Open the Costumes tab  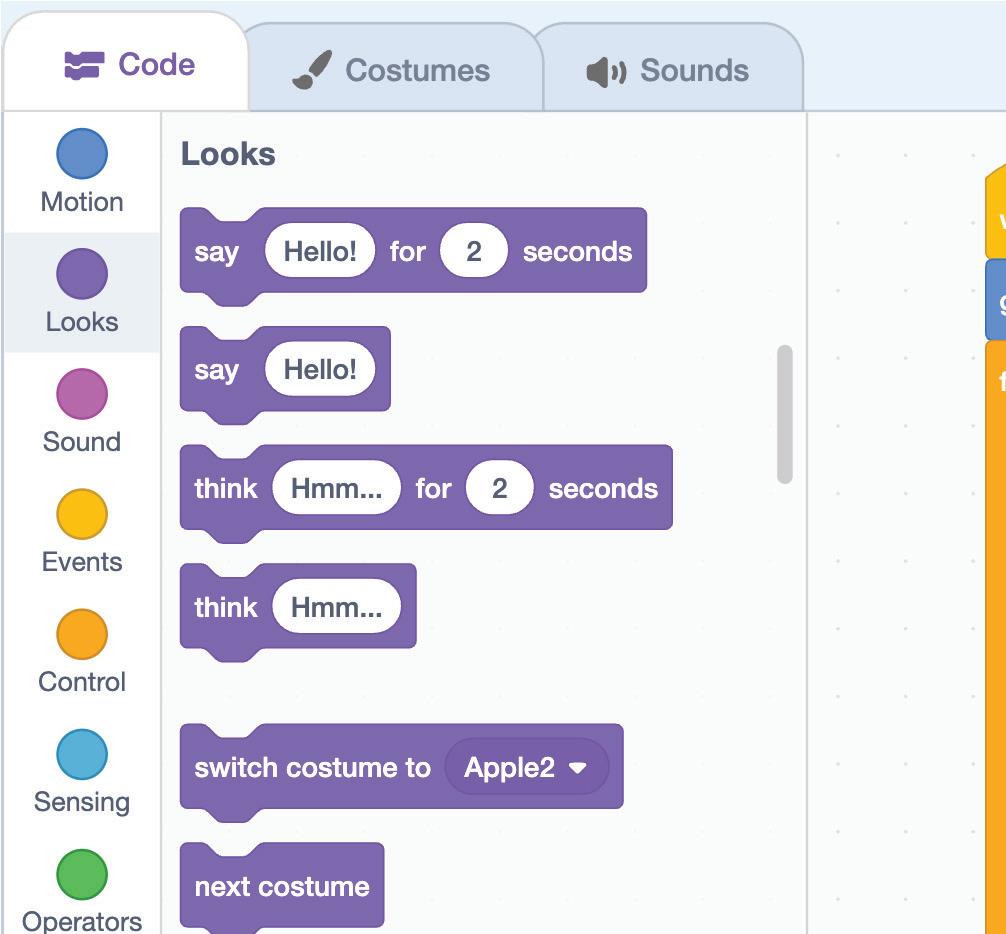392,70
